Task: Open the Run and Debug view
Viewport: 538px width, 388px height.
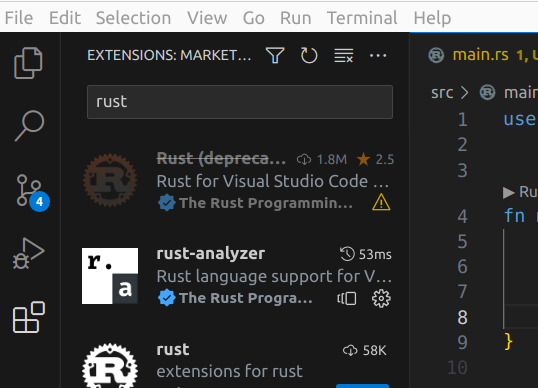Action: click(29, 253)
